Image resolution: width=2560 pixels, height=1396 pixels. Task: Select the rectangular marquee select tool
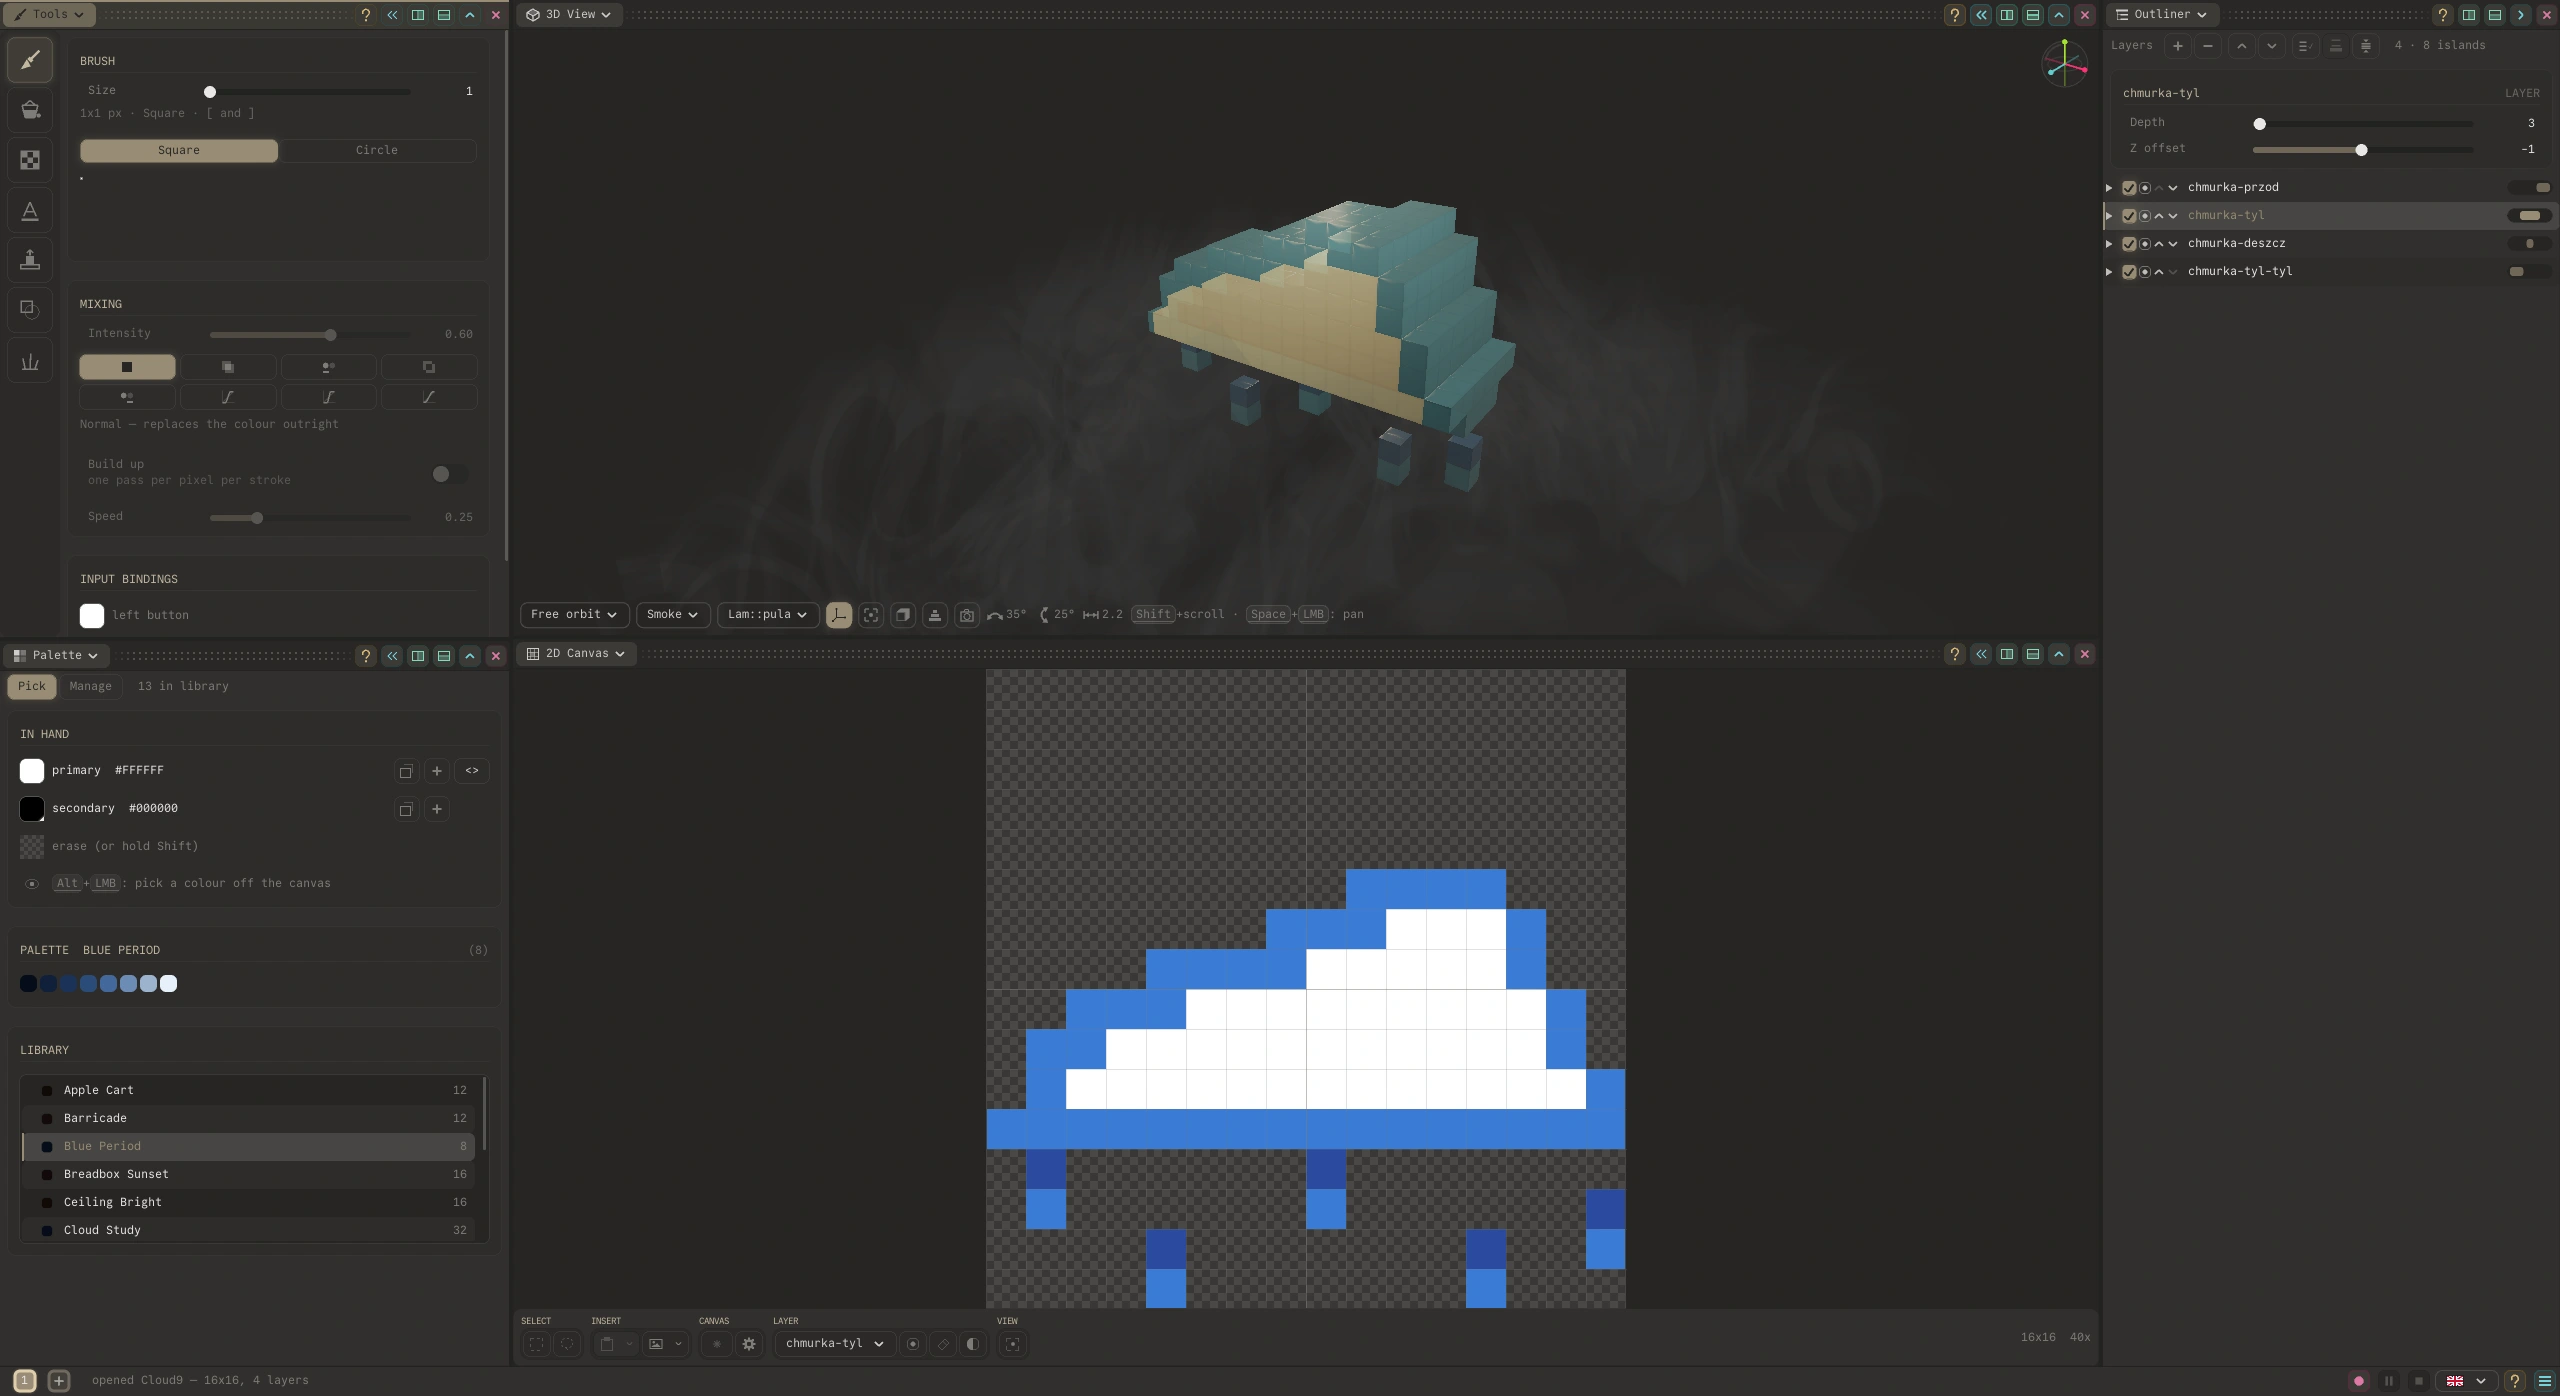pyautogui.click(x=537, y=1344)
